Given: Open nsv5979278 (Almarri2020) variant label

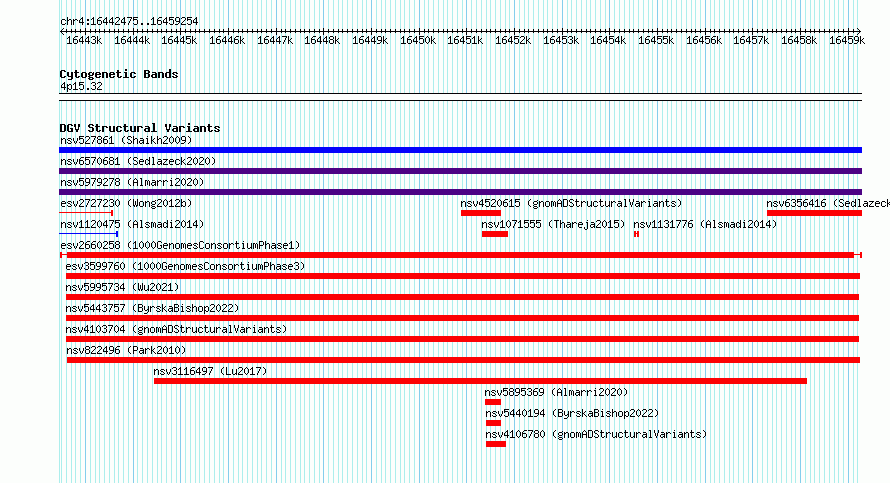Looking at the screenshot, I should (132, 182).
